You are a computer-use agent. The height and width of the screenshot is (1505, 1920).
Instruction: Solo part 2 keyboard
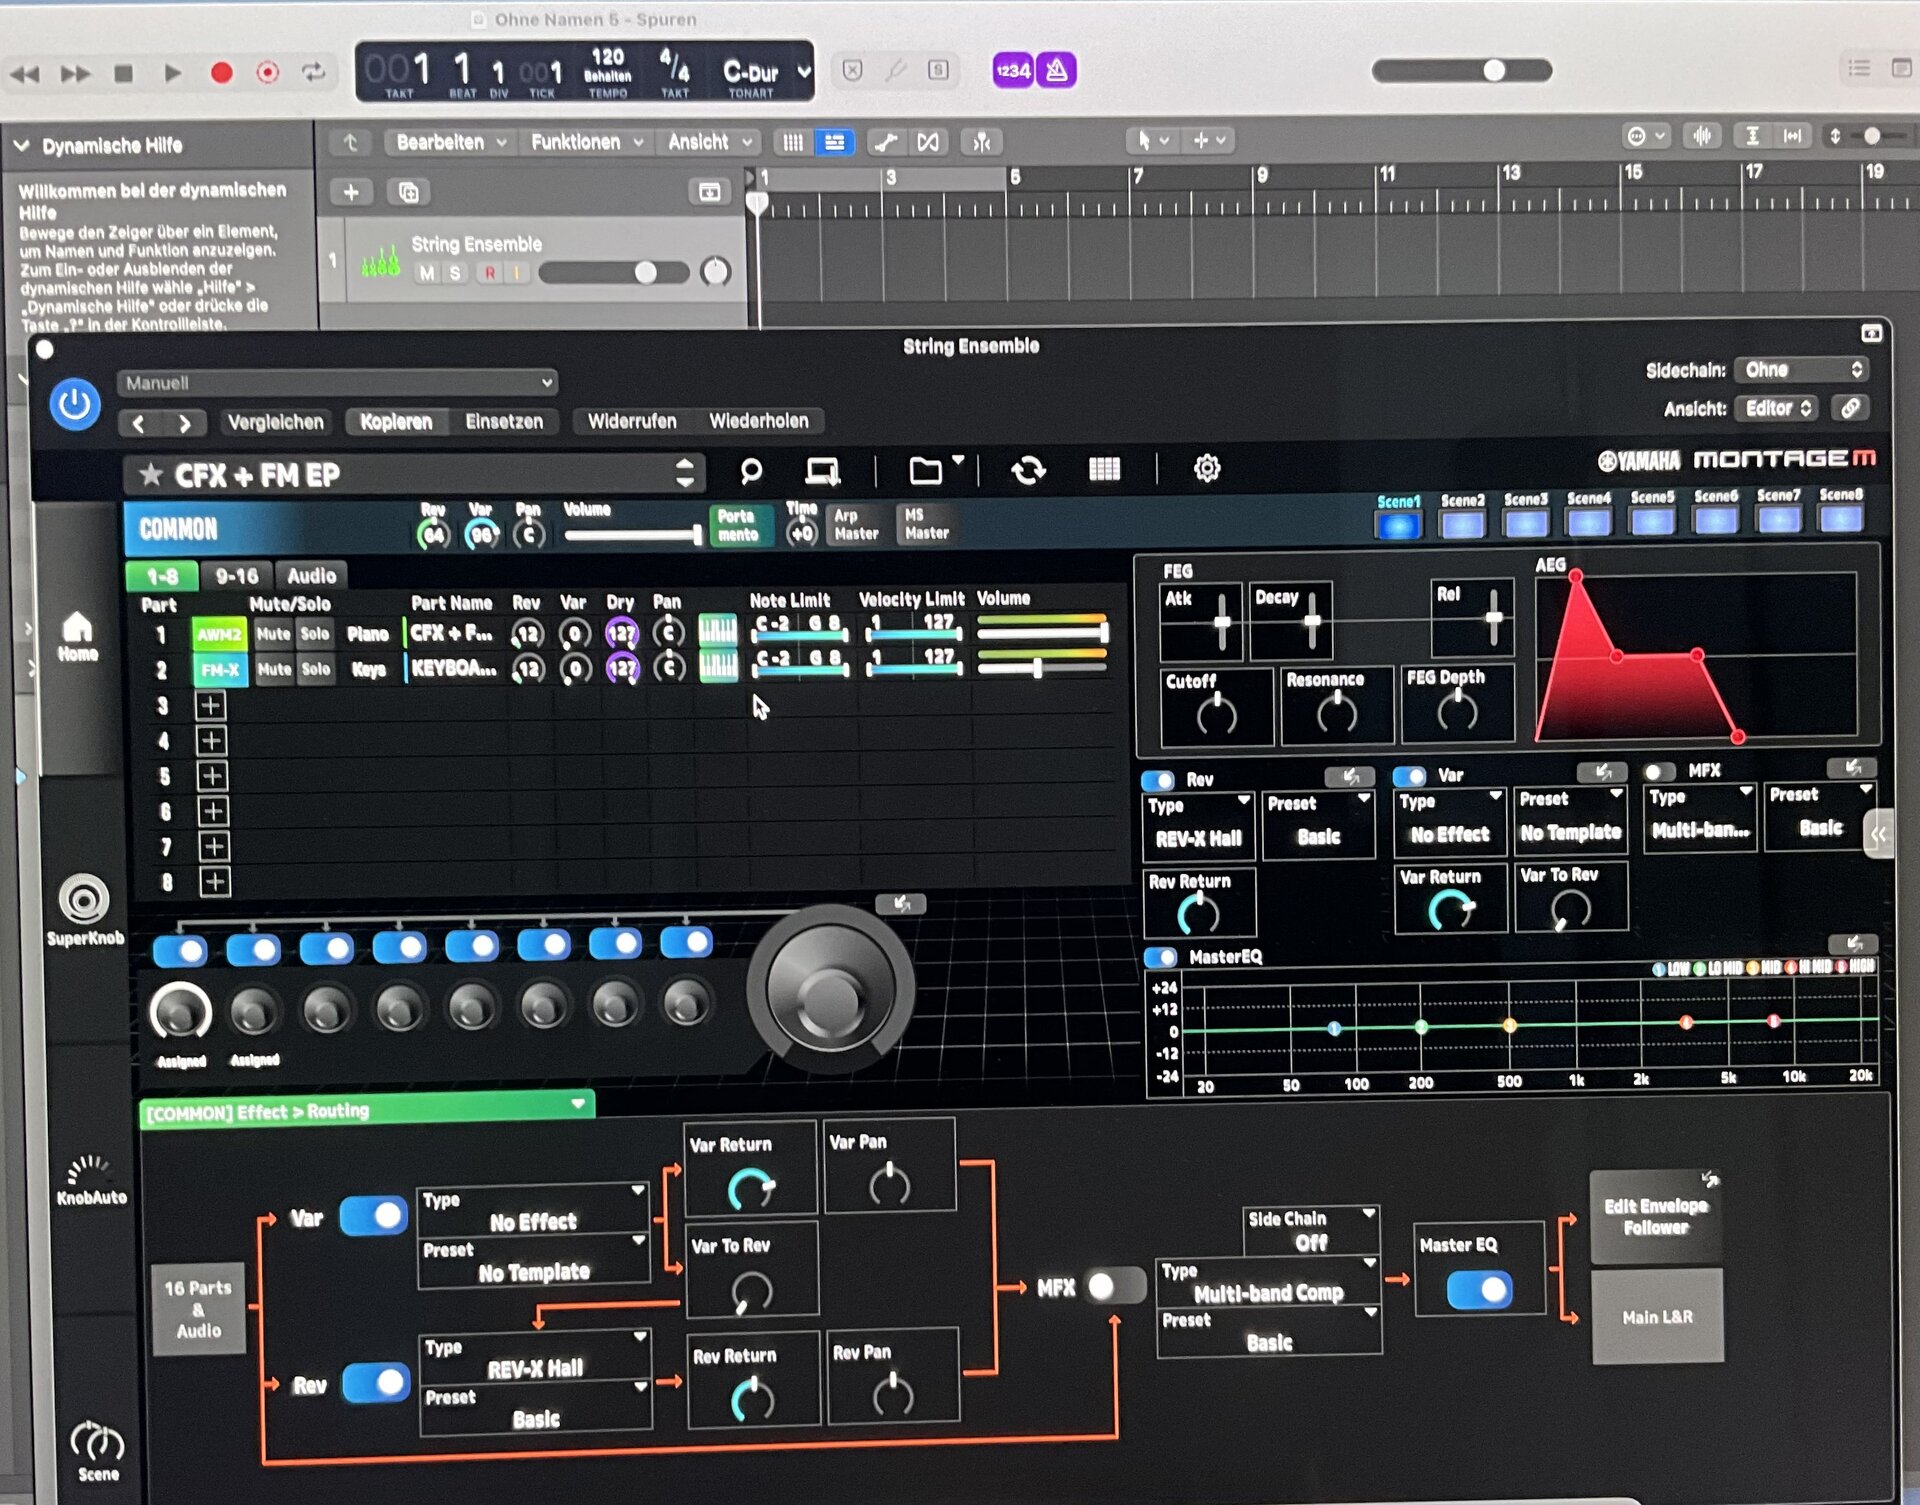pyautogui.click(x=315, y=669)
